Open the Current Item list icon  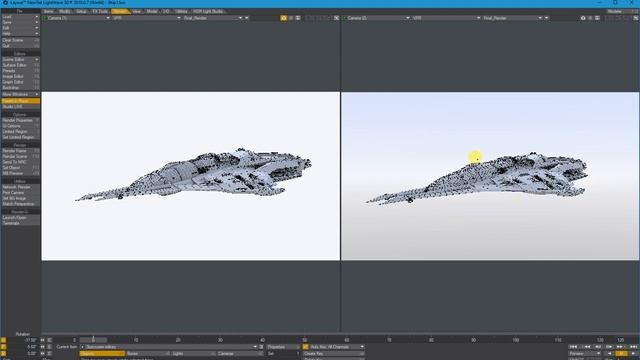pyautogui.click(x=261, y=347)
